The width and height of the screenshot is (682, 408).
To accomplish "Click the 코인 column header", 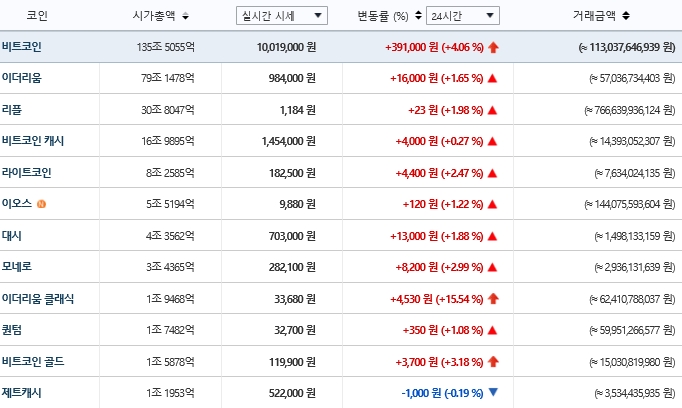I will pos(37,16).
